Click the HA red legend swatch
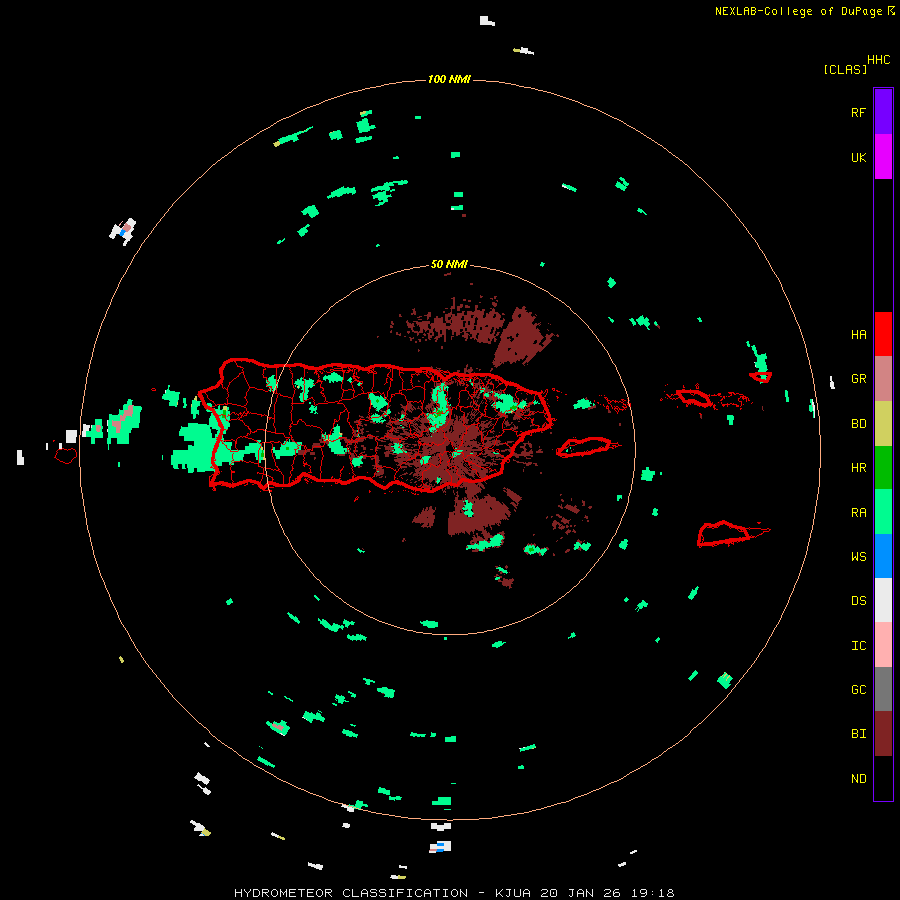This screenshot has width=900, height=900. [x=883, y=334]
